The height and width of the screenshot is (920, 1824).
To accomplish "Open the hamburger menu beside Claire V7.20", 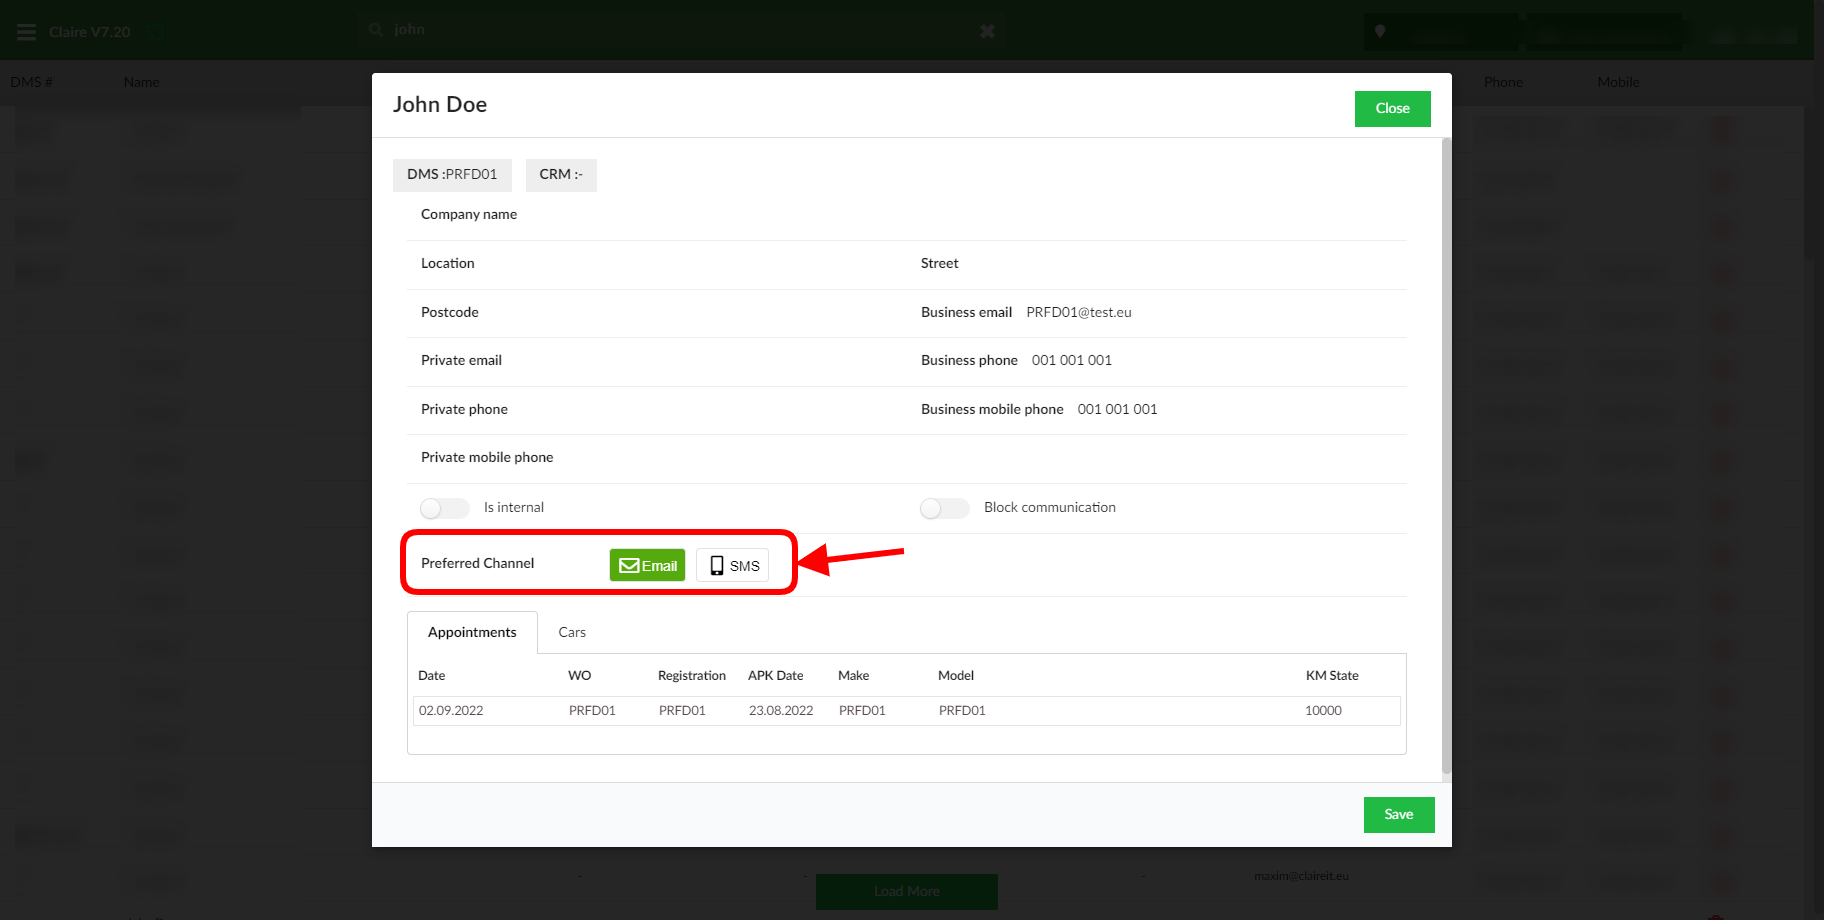I will 27,32.
